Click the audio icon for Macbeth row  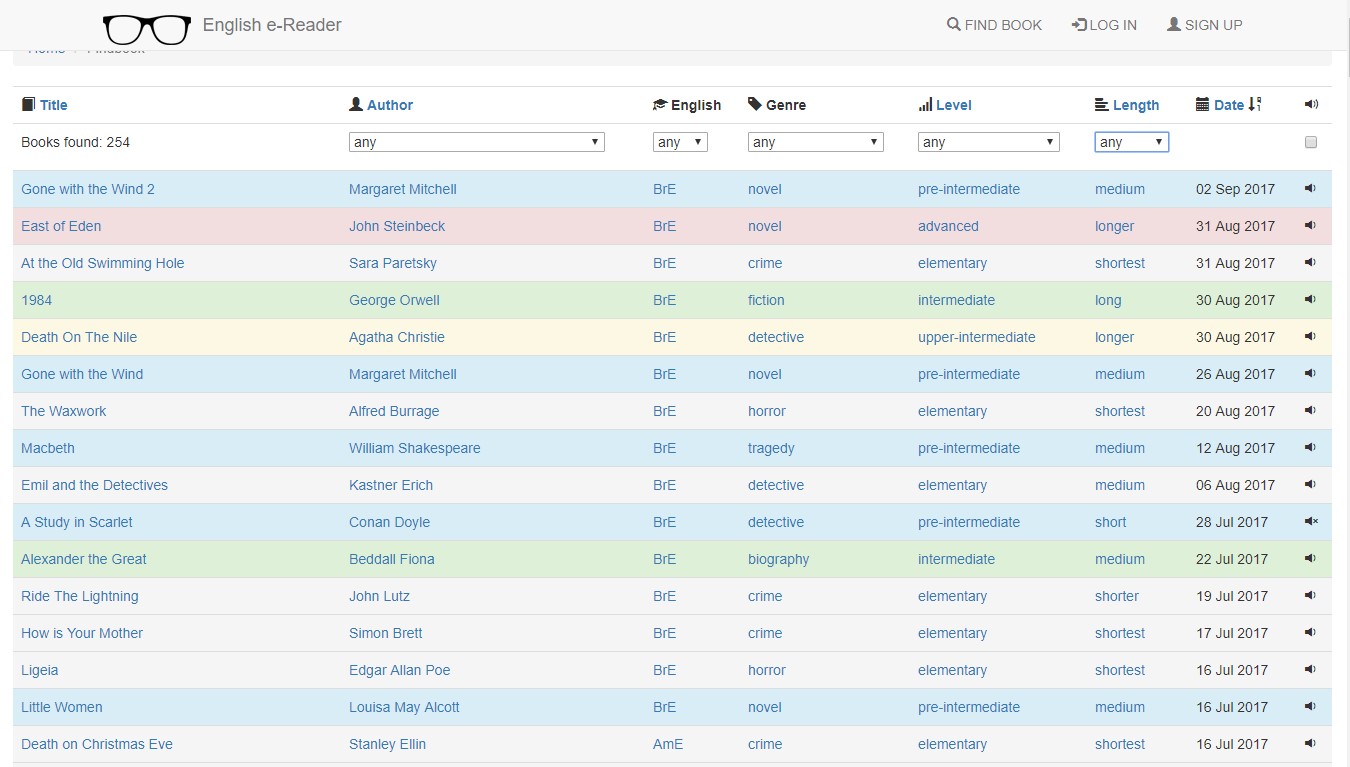click(1310, 448)
